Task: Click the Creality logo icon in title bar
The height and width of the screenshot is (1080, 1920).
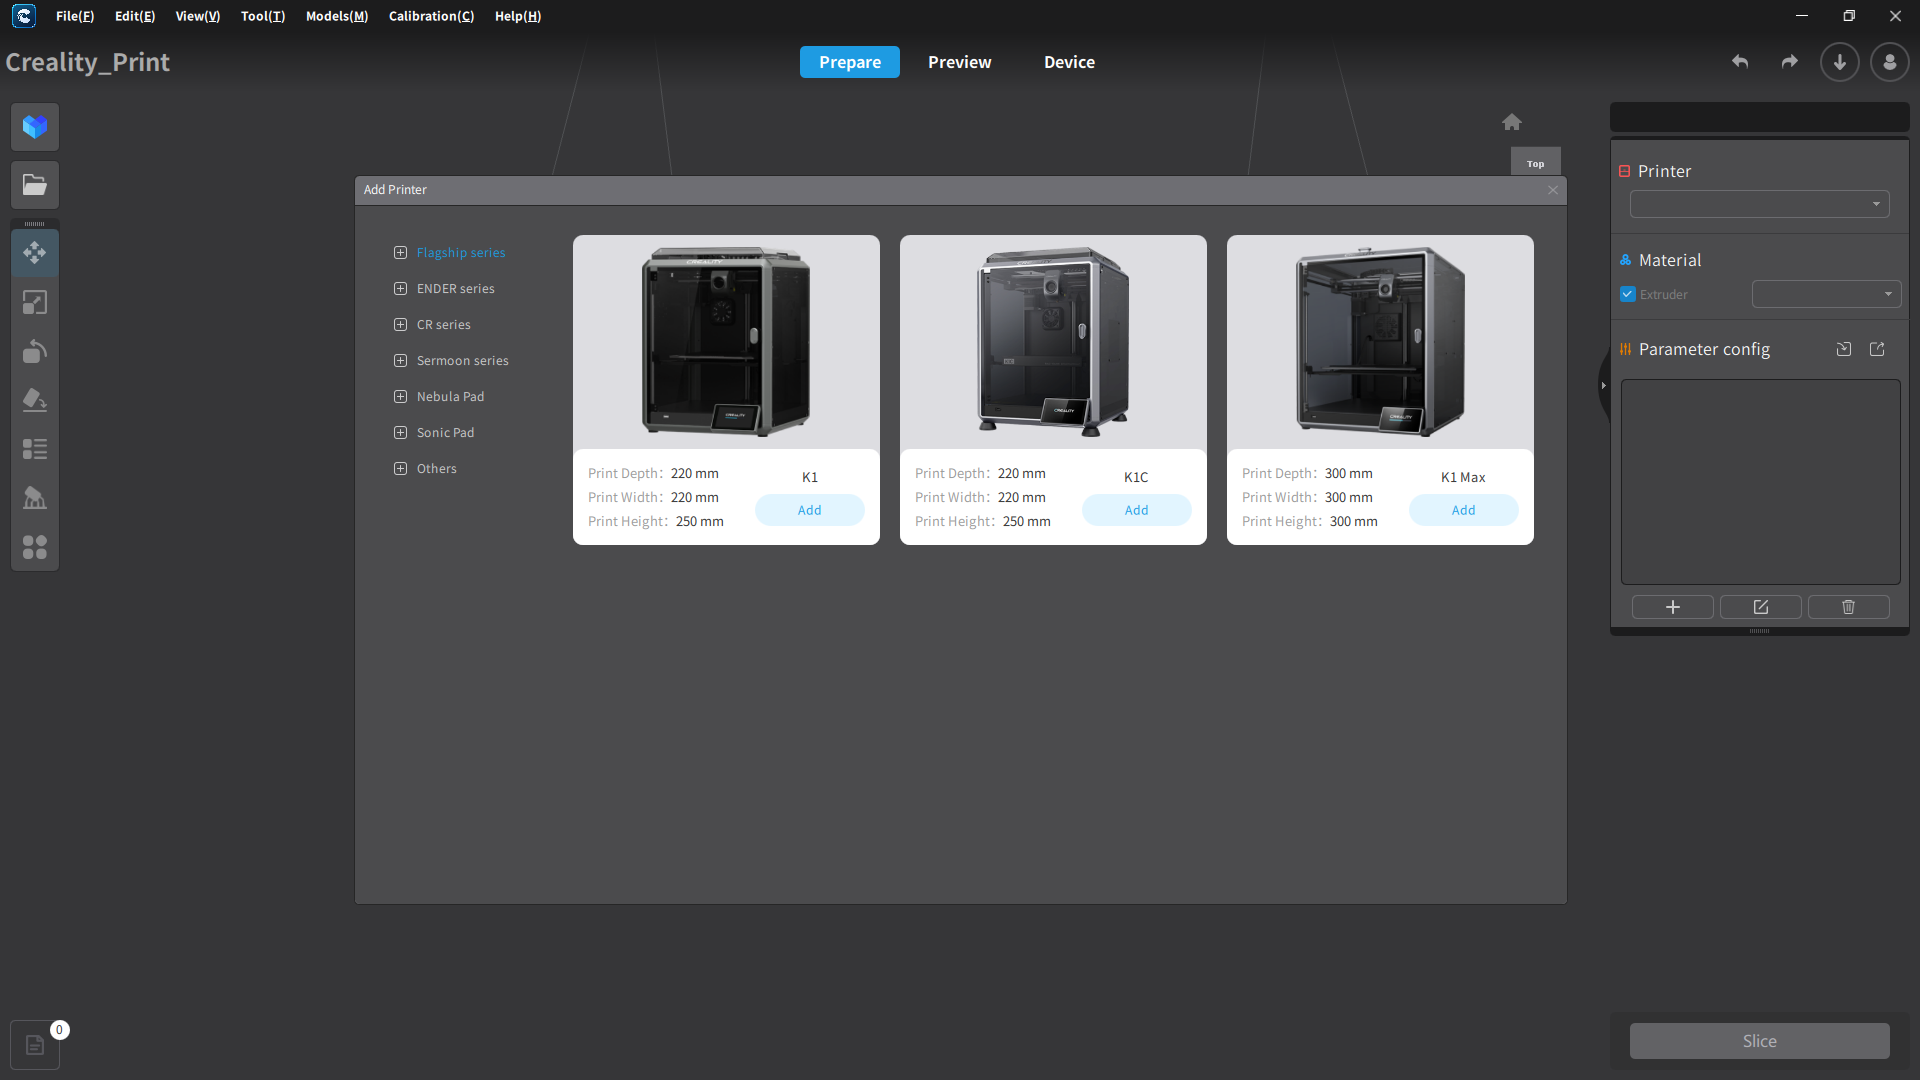Action: (24, 16)
